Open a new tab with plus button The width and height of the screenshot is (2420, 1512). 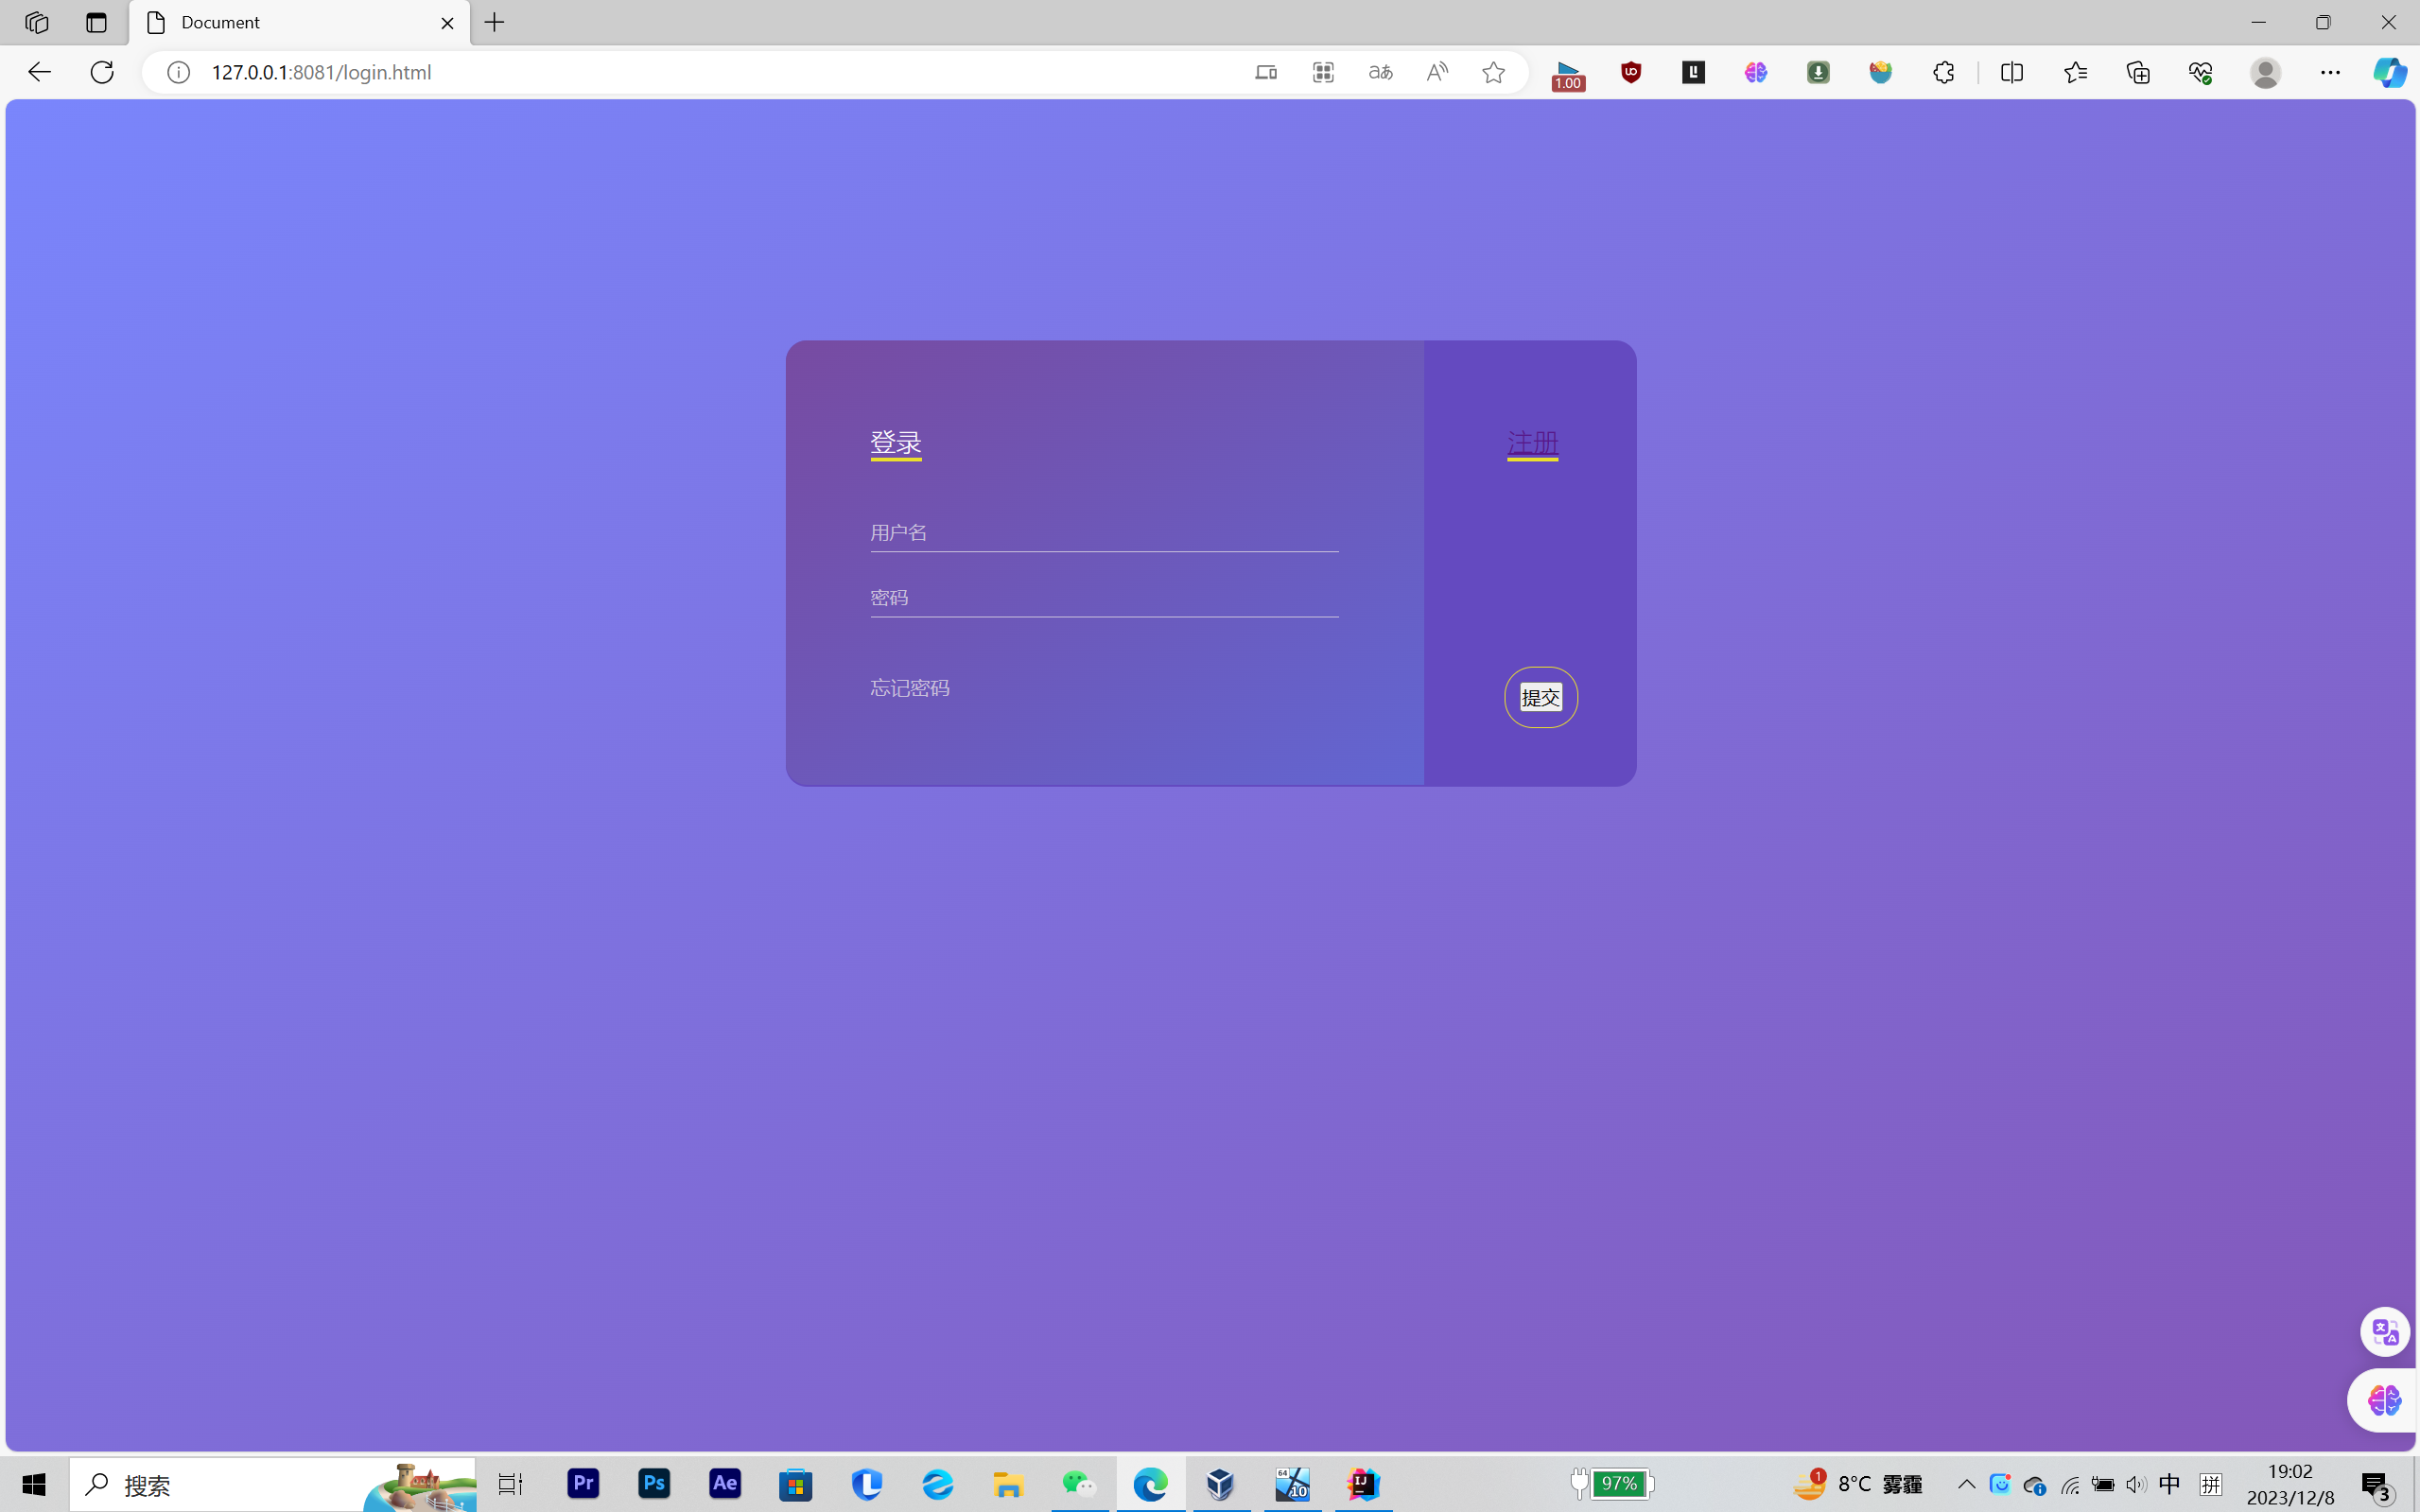pyautogui.click(x=495, y=22)
